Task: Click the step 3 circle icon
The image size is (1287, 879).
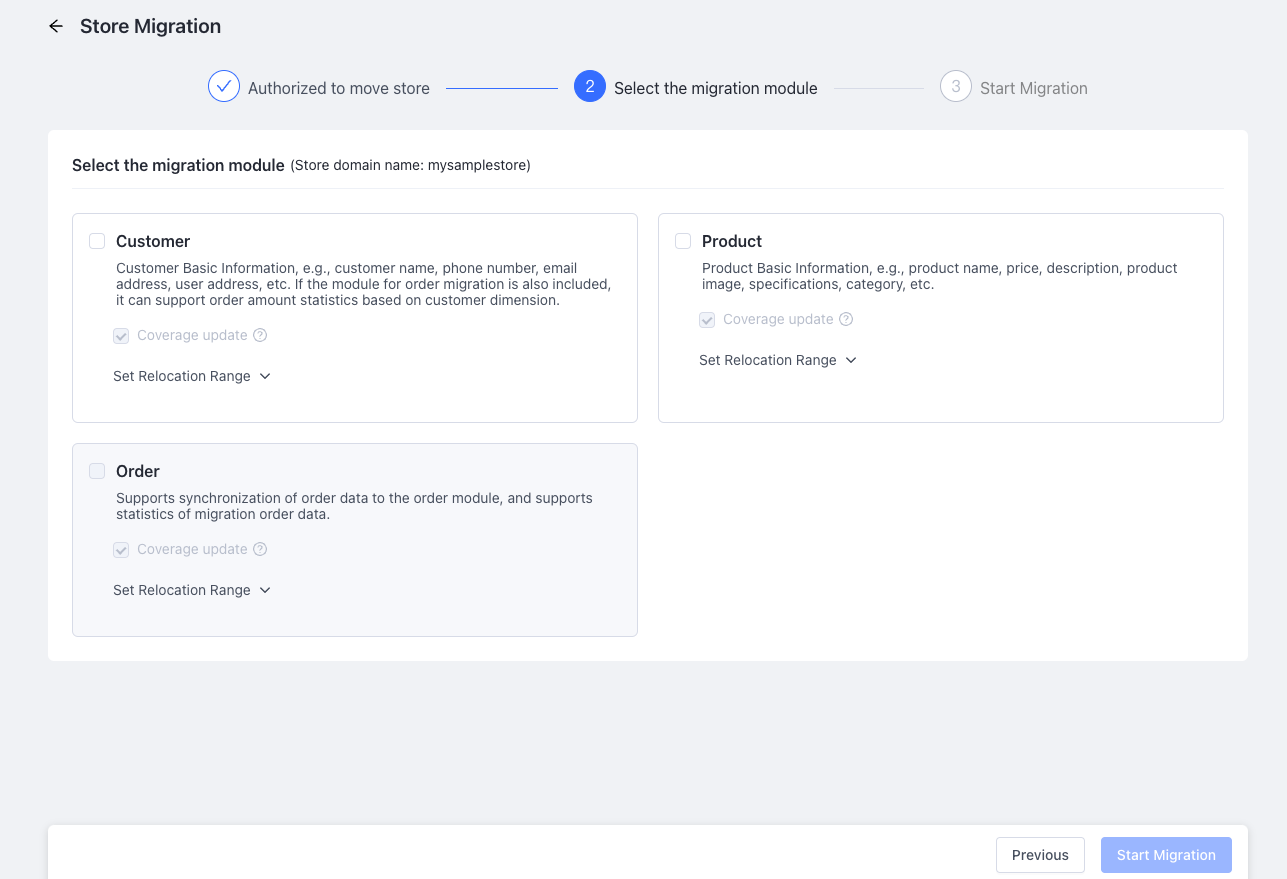Action: click(956, 87)
